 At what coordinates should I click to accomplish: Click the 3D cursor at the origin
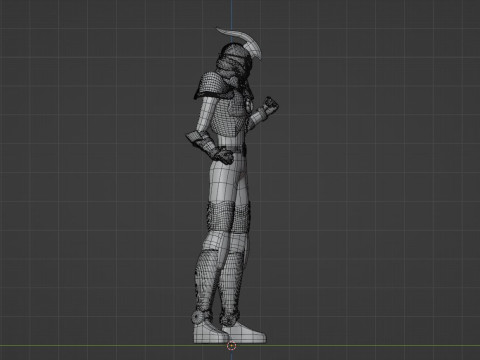(x=232, y=346)
